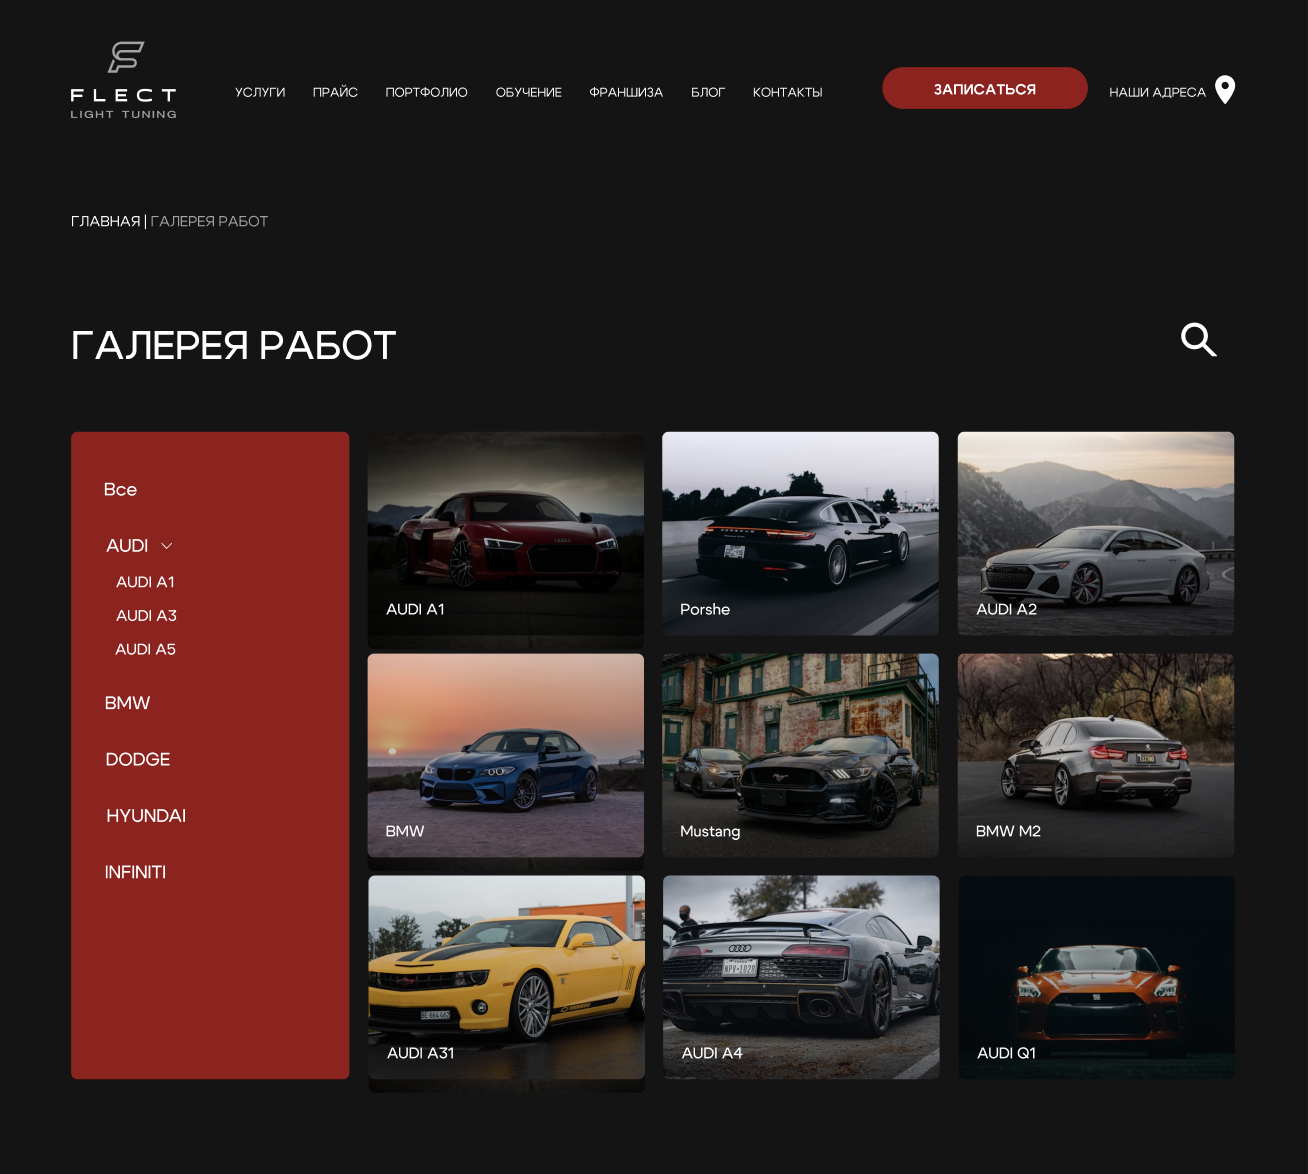Open the Mustang car thumbnail
Image resolution: width=1308 pixels, height=1174 pixels.
(x=800, y=755)
